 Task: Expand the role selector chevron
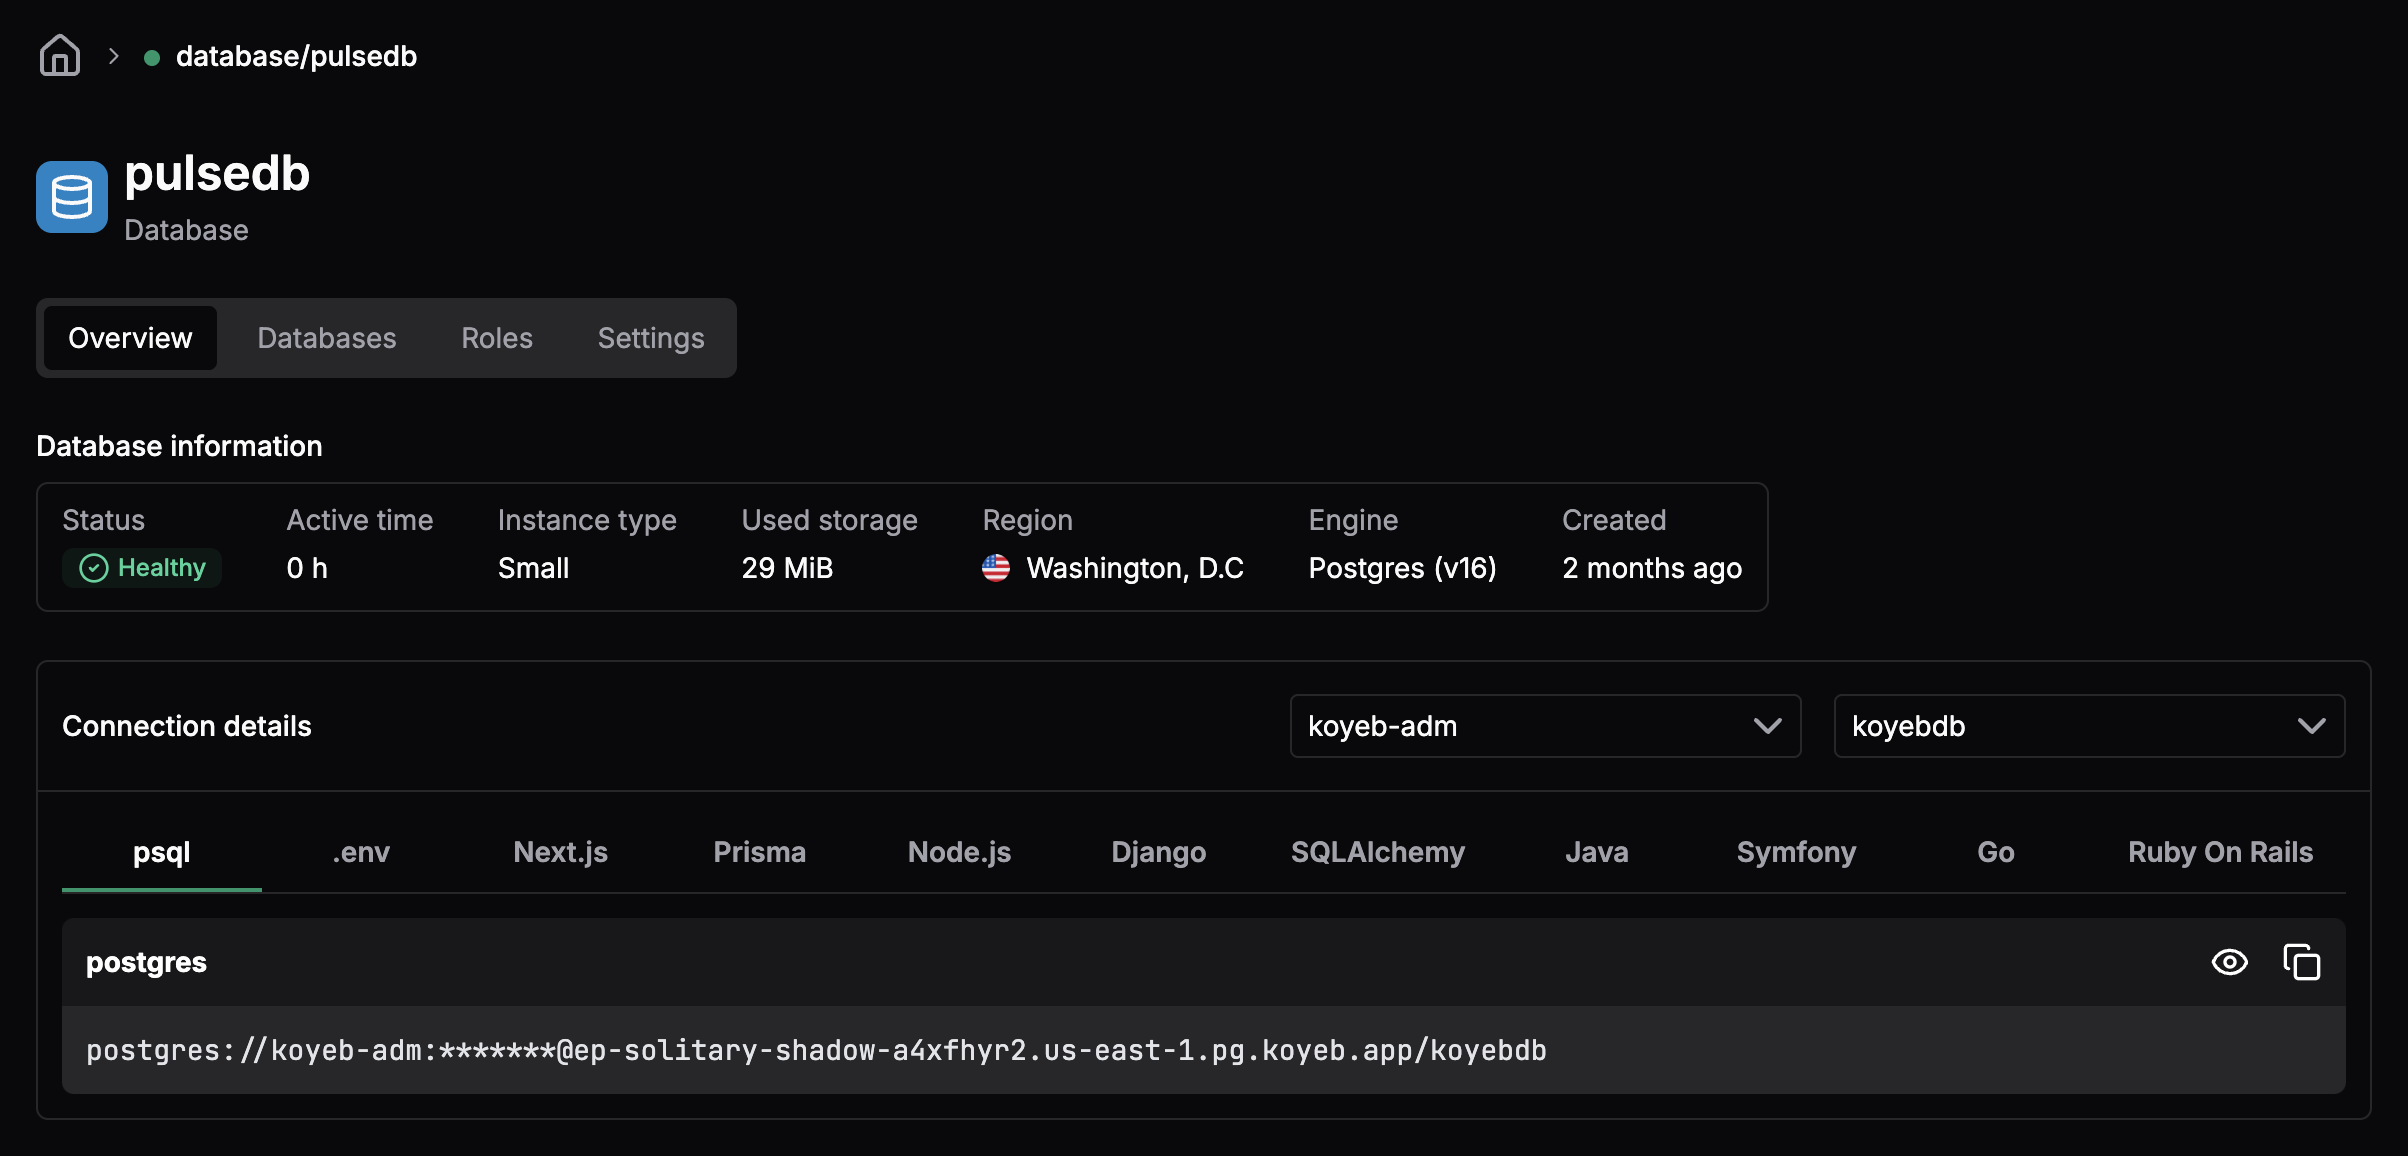(1768, 726)
